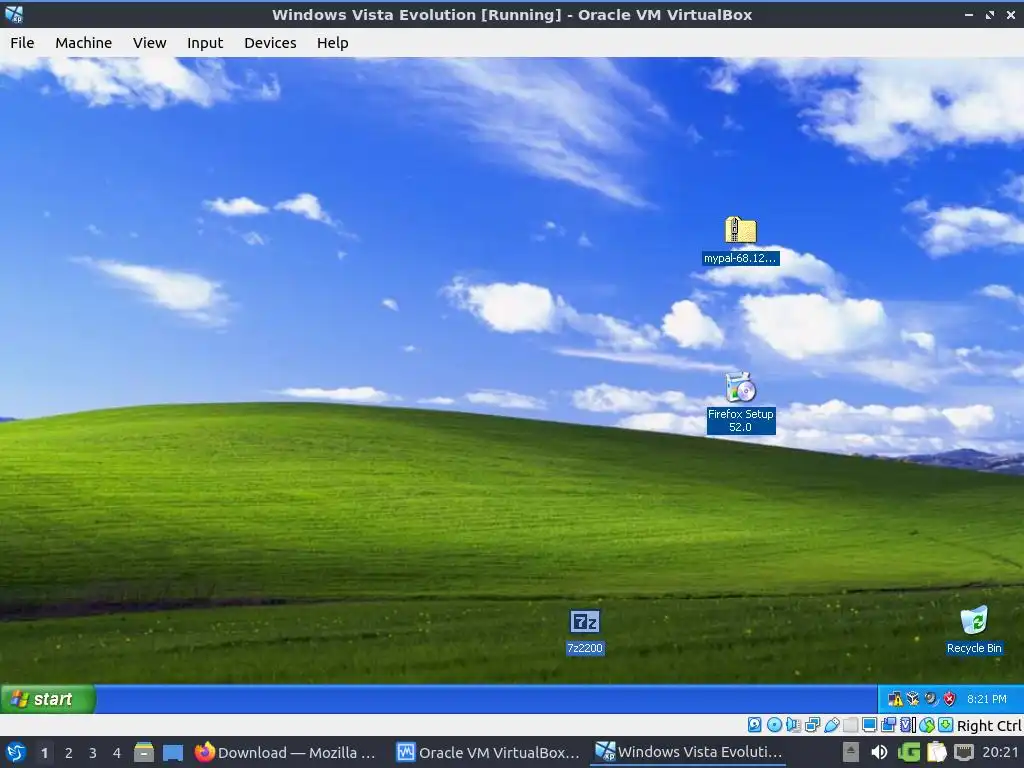The height and width of the screenshot is (768, 1024).
Task: Click the screen recording indicator icon
Action: point(889,725)
